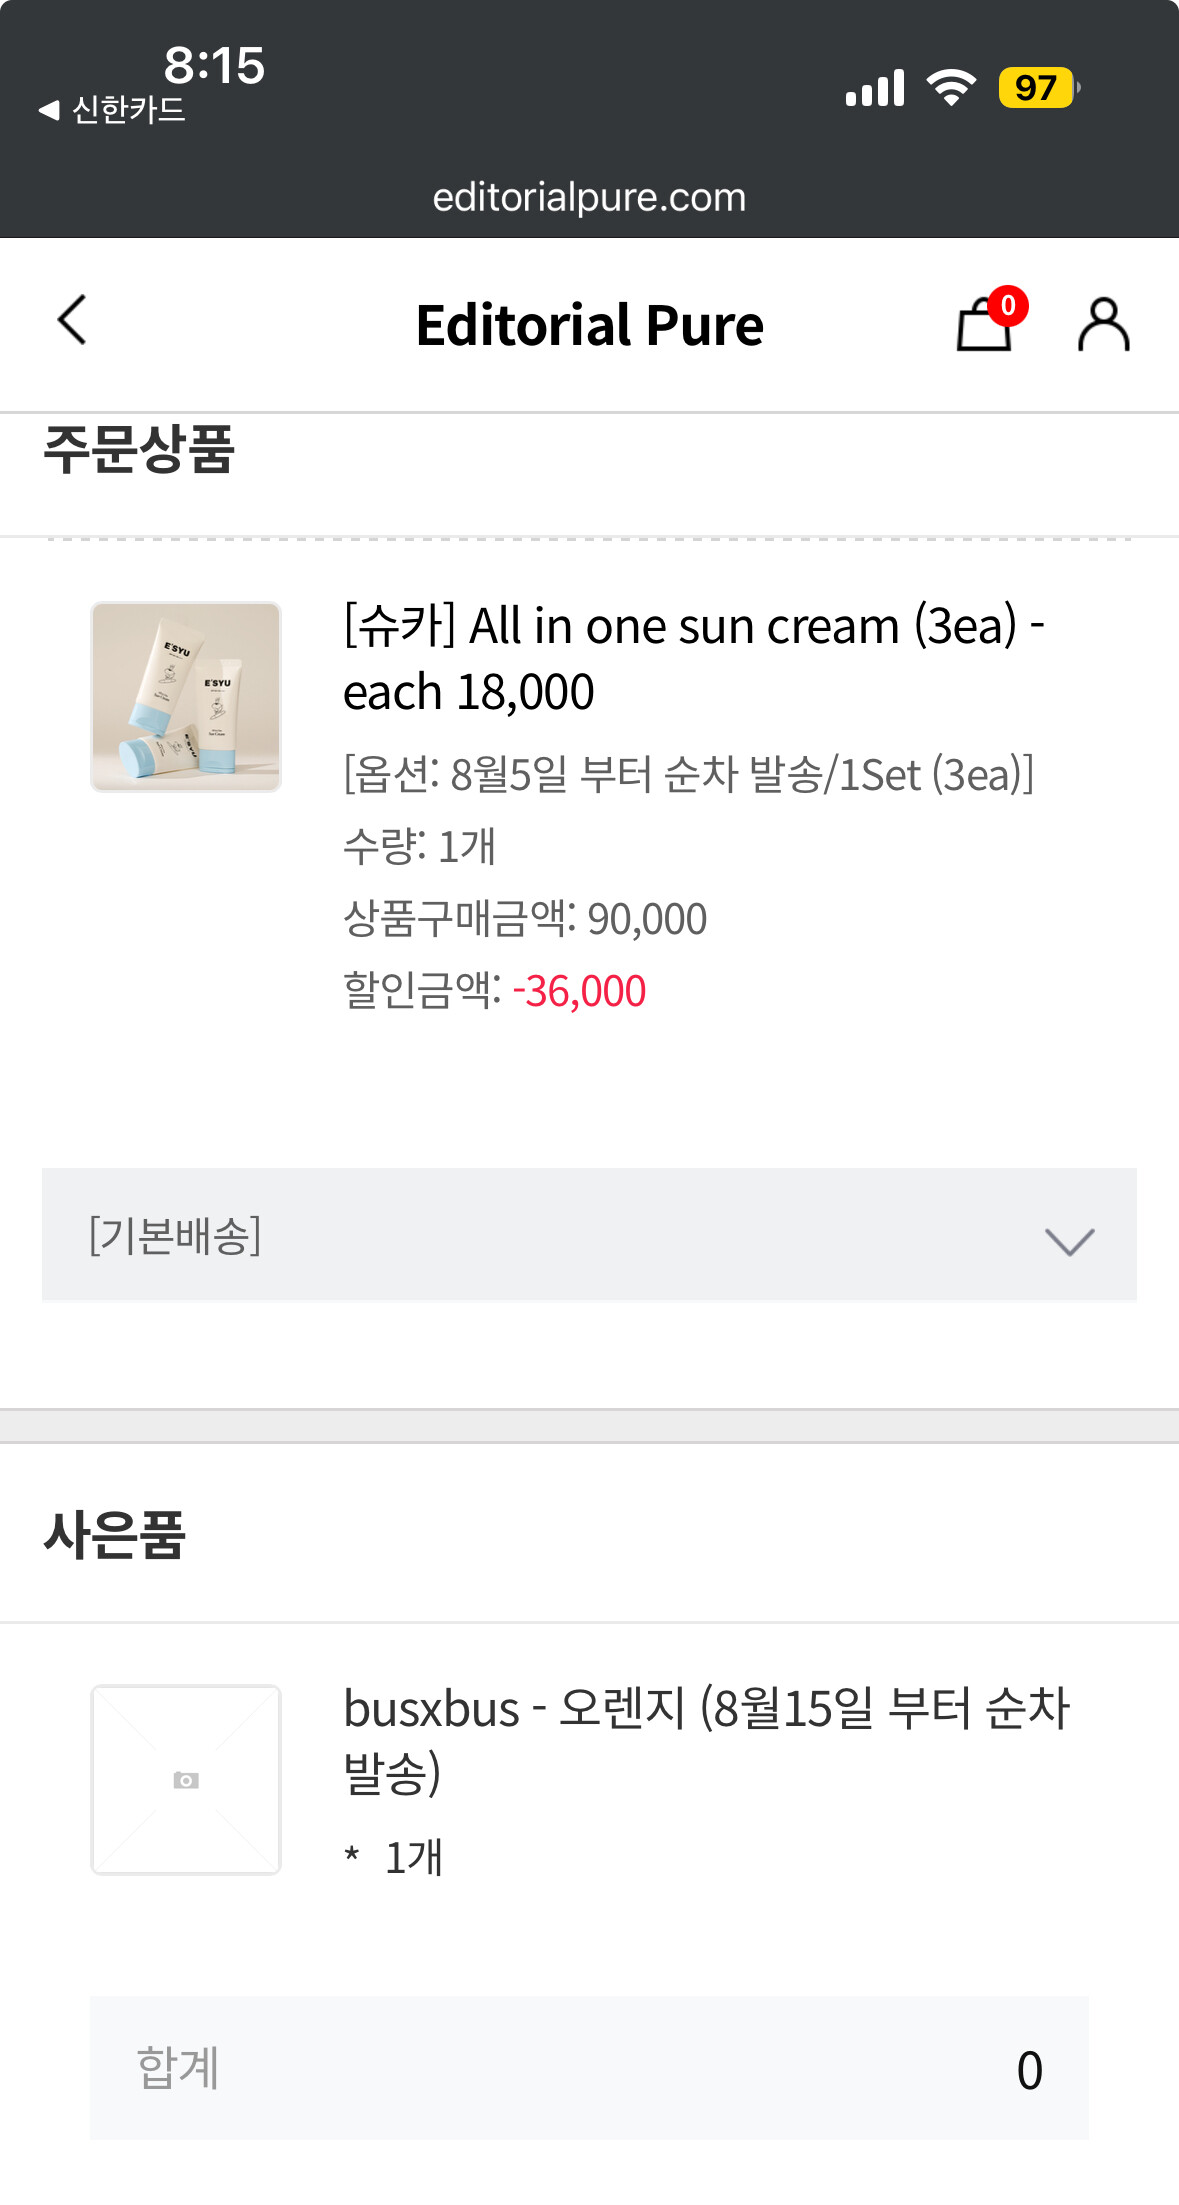Image resolution: width=1179 pixels, height=2205 pixels.
Task: Return to the 신한카드 app via back arrow
Action: (111, 110)
